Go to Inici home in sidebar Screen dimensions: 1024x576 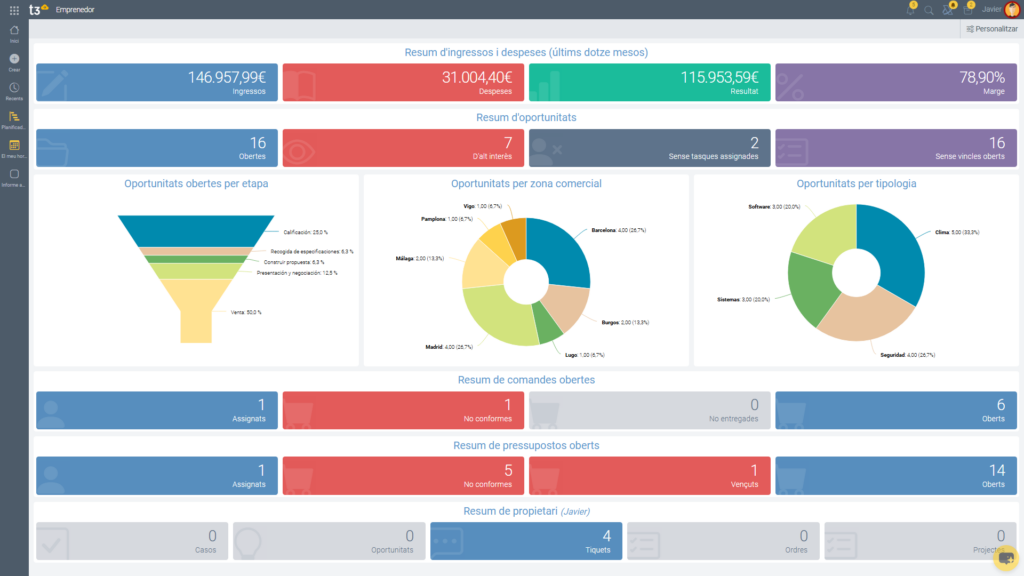[x=14, y=32]
